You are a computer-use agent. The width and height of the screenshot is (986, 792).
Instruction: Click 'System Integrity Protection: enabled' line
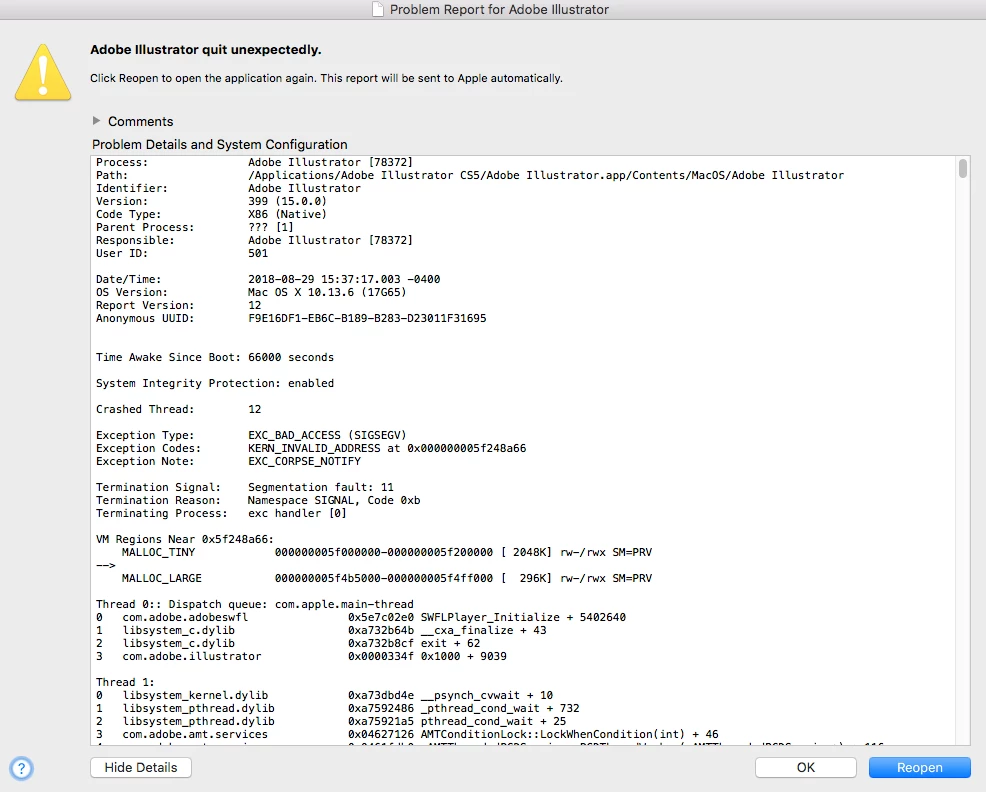[214, 383]
